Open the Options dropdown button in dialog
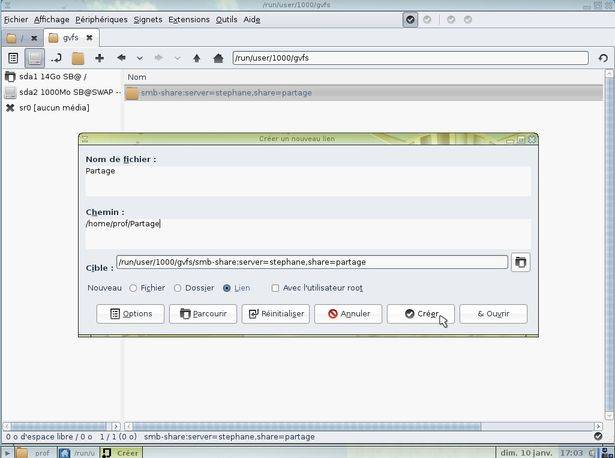Image resolution: width=615 pixels, height=458 pixels. point(130,314)
